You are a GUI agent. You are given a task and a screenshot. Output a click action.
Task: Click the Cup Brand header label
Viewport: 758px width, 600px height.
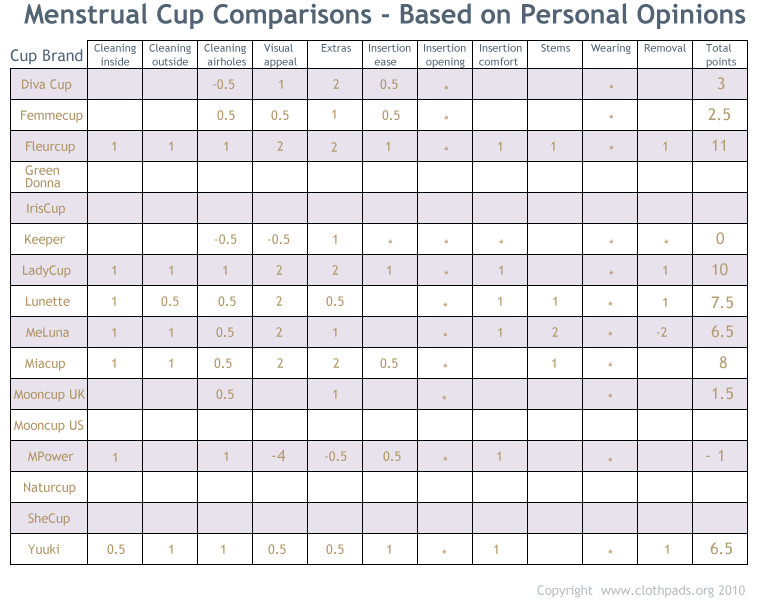47,56
